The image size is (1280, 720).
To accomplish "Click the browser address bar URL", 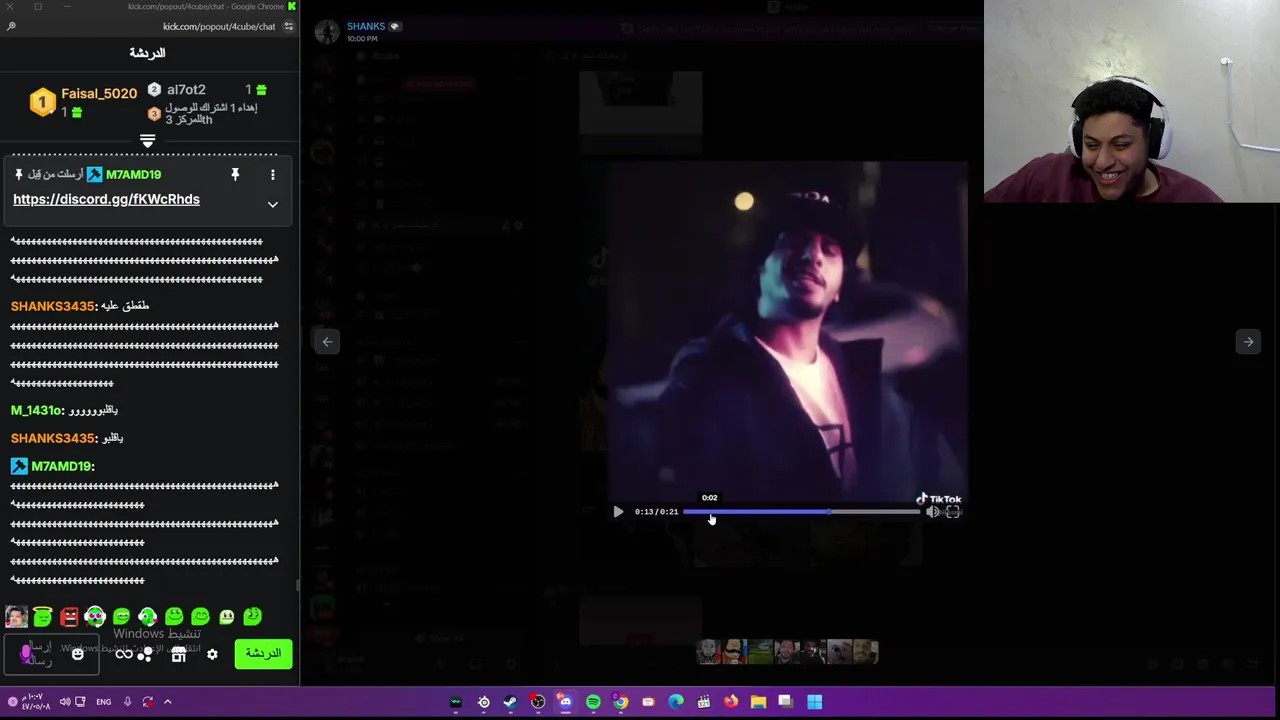I will point(219,27).
